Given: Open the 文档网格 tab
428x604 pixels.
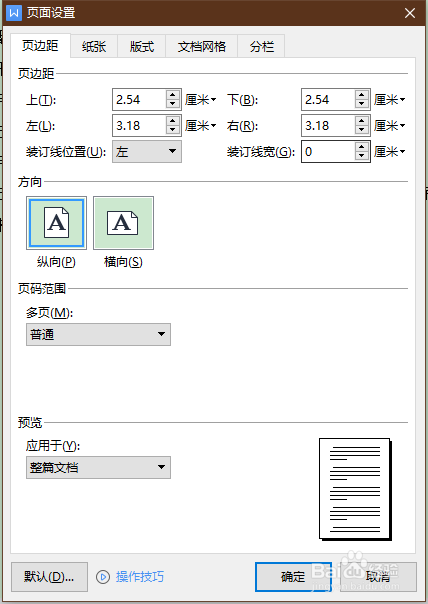Looking at the screenshot, I should coord(201,47).
